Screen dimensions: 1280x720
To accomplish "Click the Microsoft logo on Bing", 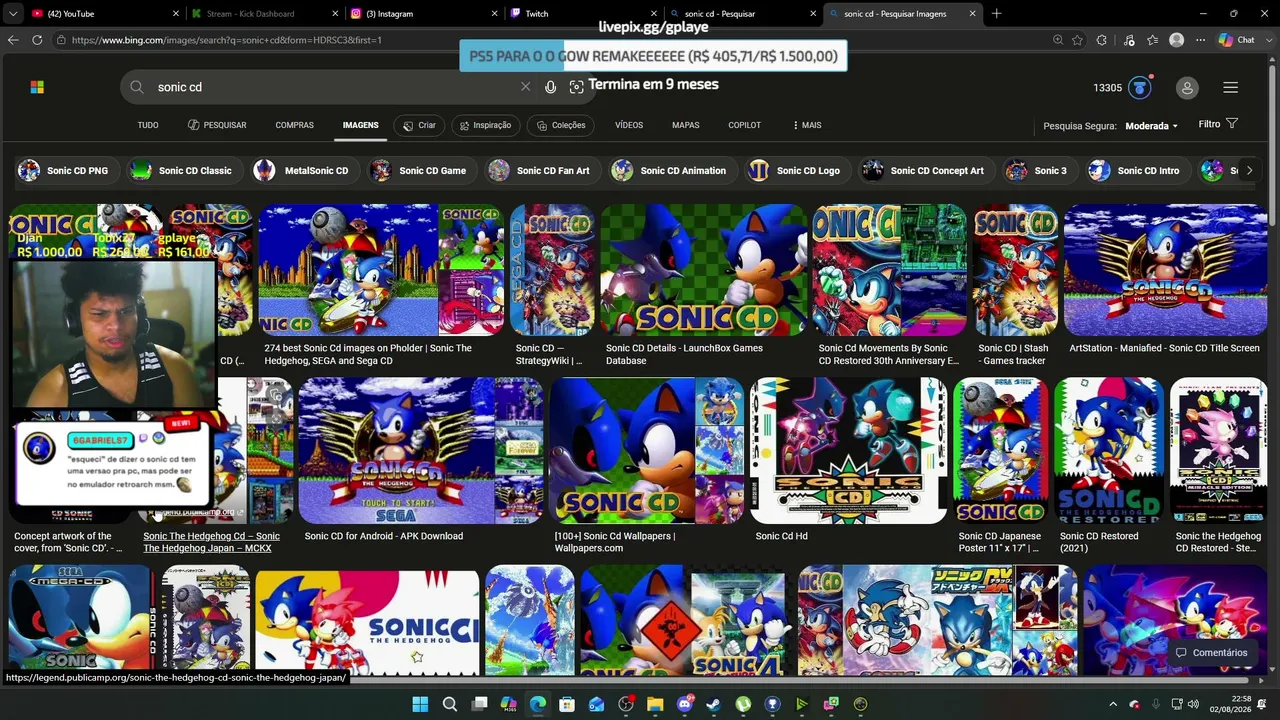I will coord(37,87).
